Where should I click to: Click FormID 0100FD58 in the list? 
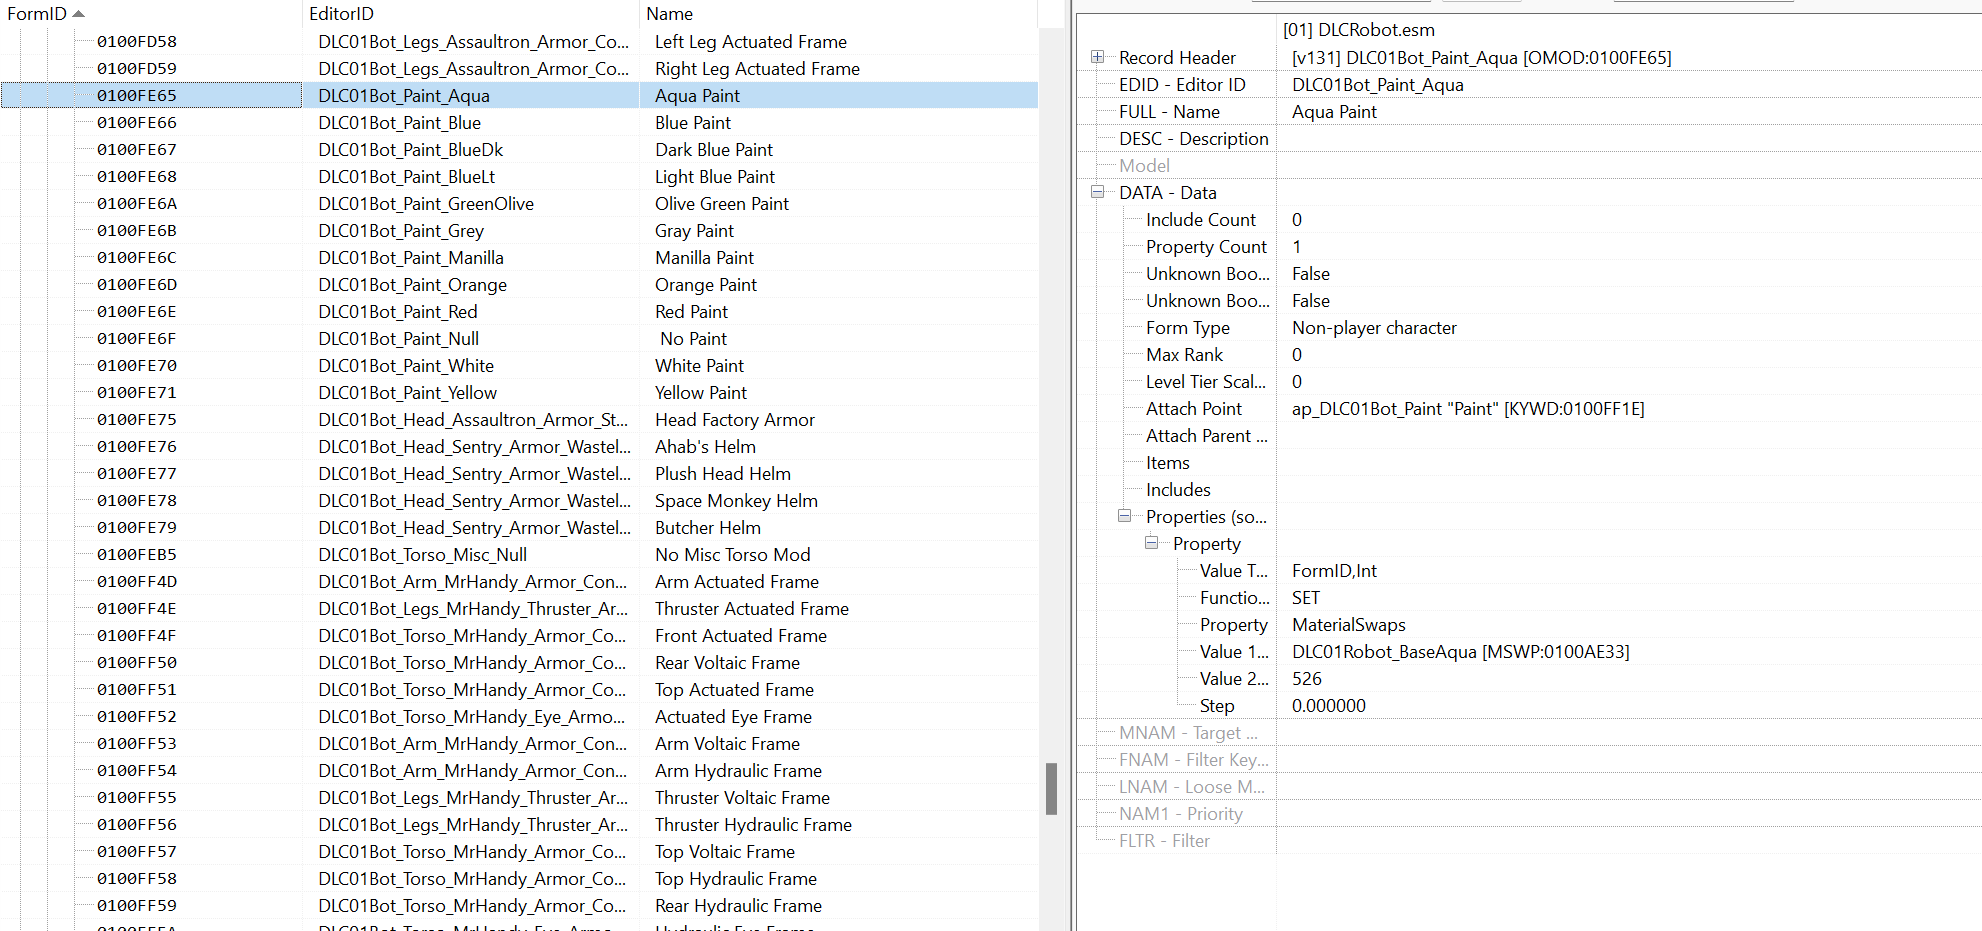(137, 42)
